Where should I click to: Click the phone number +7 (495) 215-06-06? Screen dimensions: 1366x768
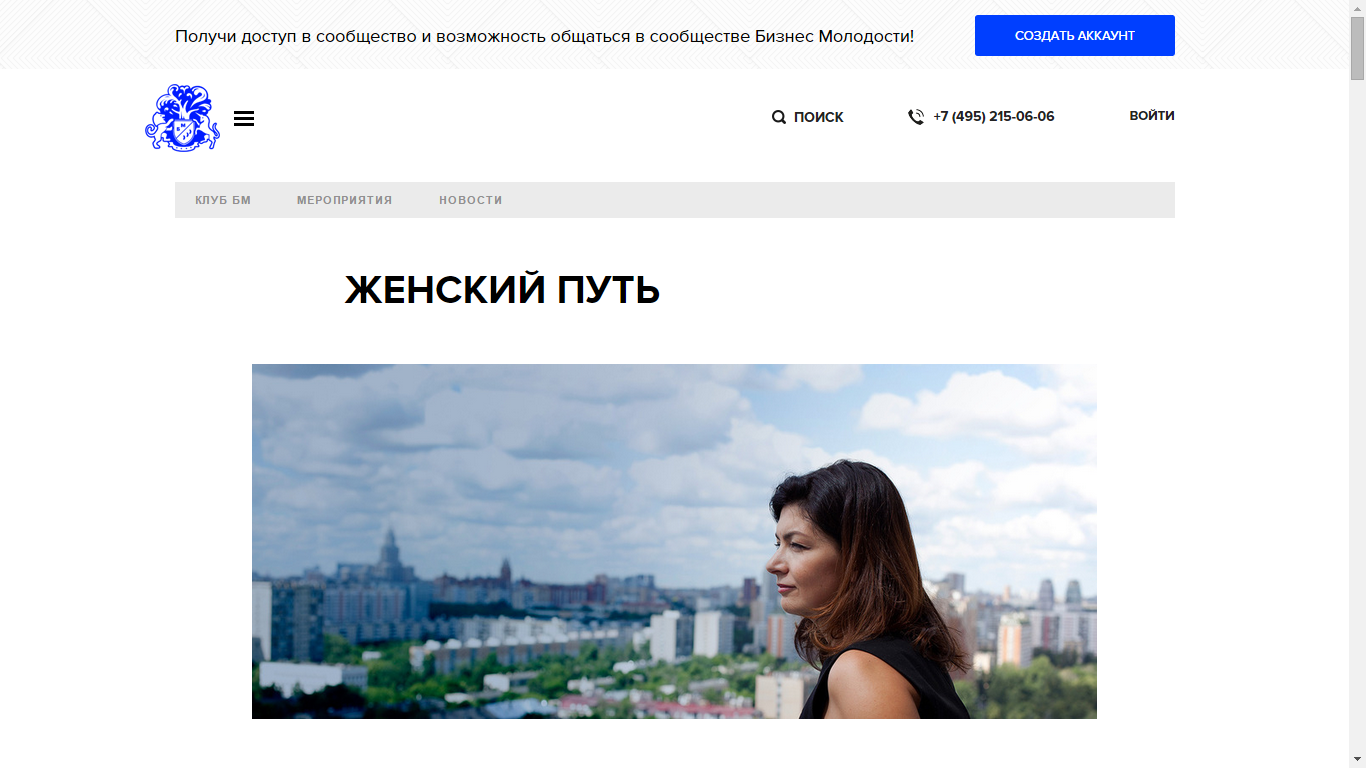994,116
